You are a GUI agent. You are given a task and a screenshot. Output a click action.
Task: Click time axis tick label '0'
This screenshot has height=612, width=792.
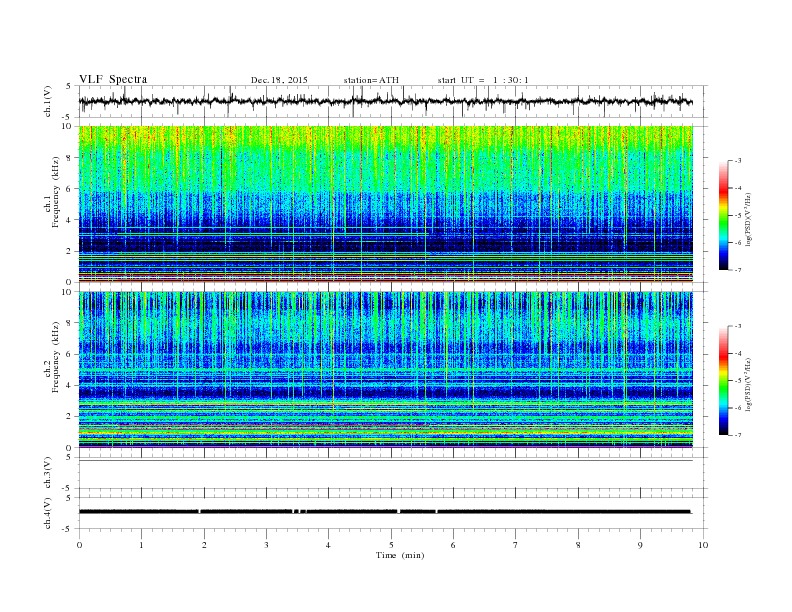pos(79,545)
